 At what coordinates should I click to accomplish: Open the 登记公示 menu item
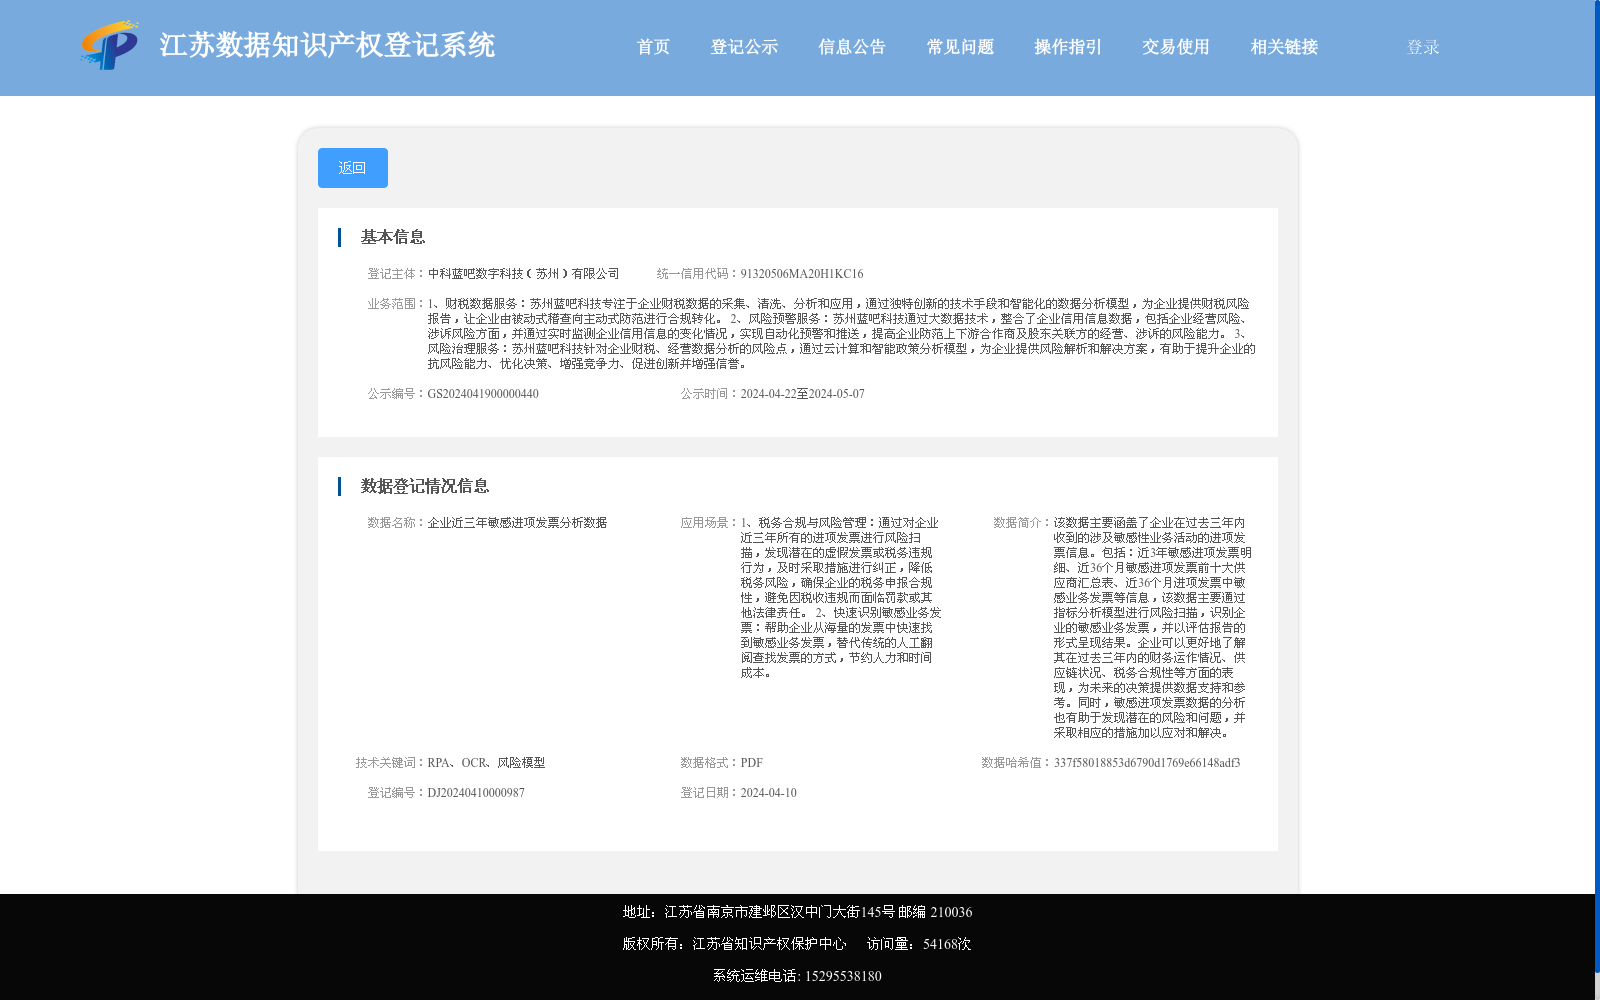coord(744,47)
